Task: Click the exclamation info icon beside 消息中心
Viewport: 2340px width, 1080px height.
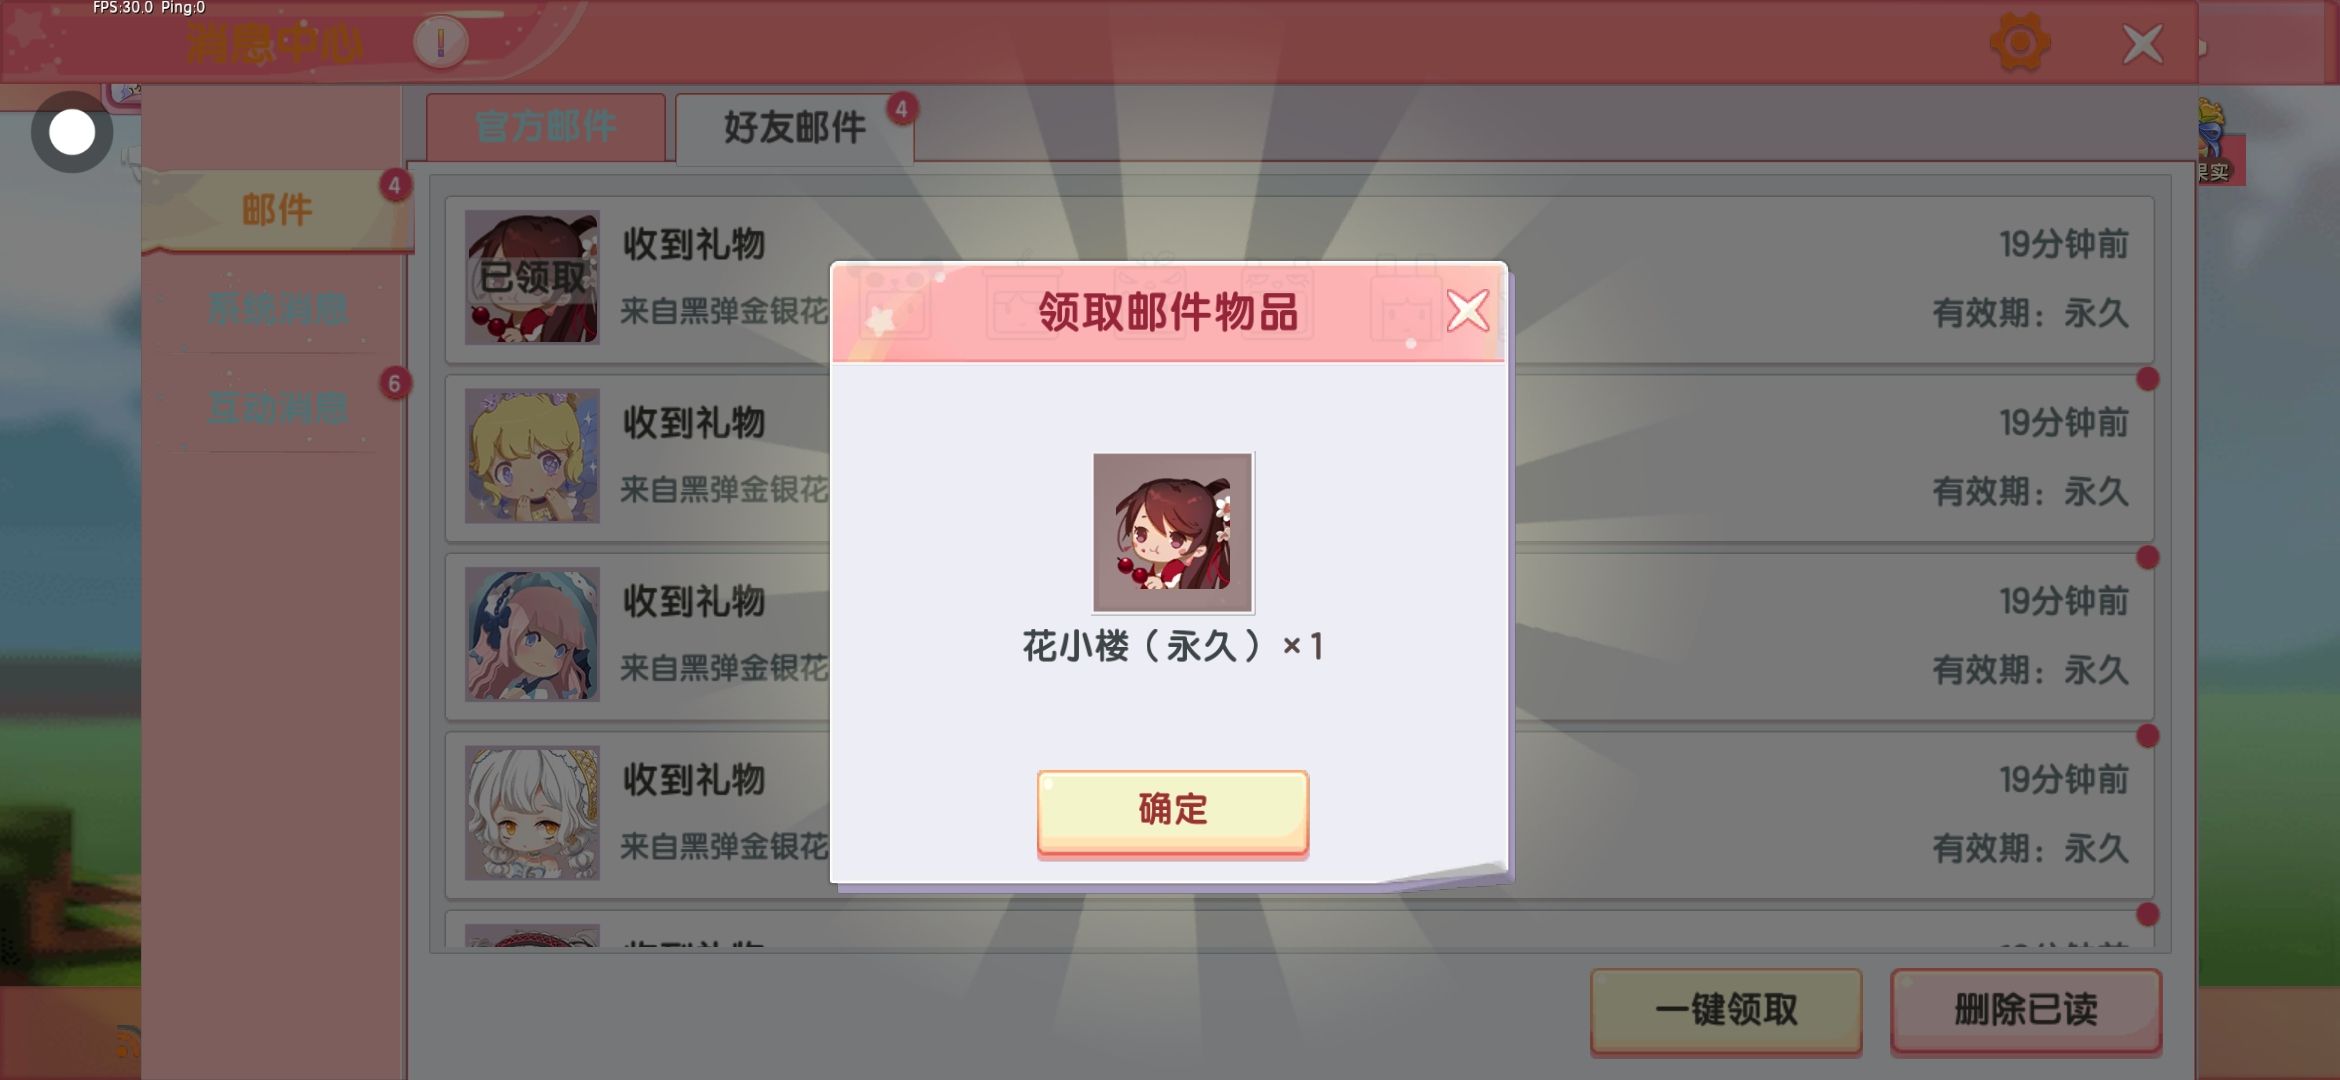Action: click(x=440, y=42)
